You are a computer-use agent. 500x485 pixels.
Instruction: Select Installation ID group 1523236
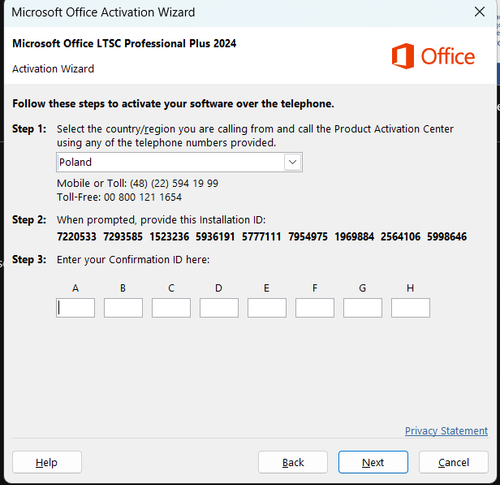click(x=169, y=237)
